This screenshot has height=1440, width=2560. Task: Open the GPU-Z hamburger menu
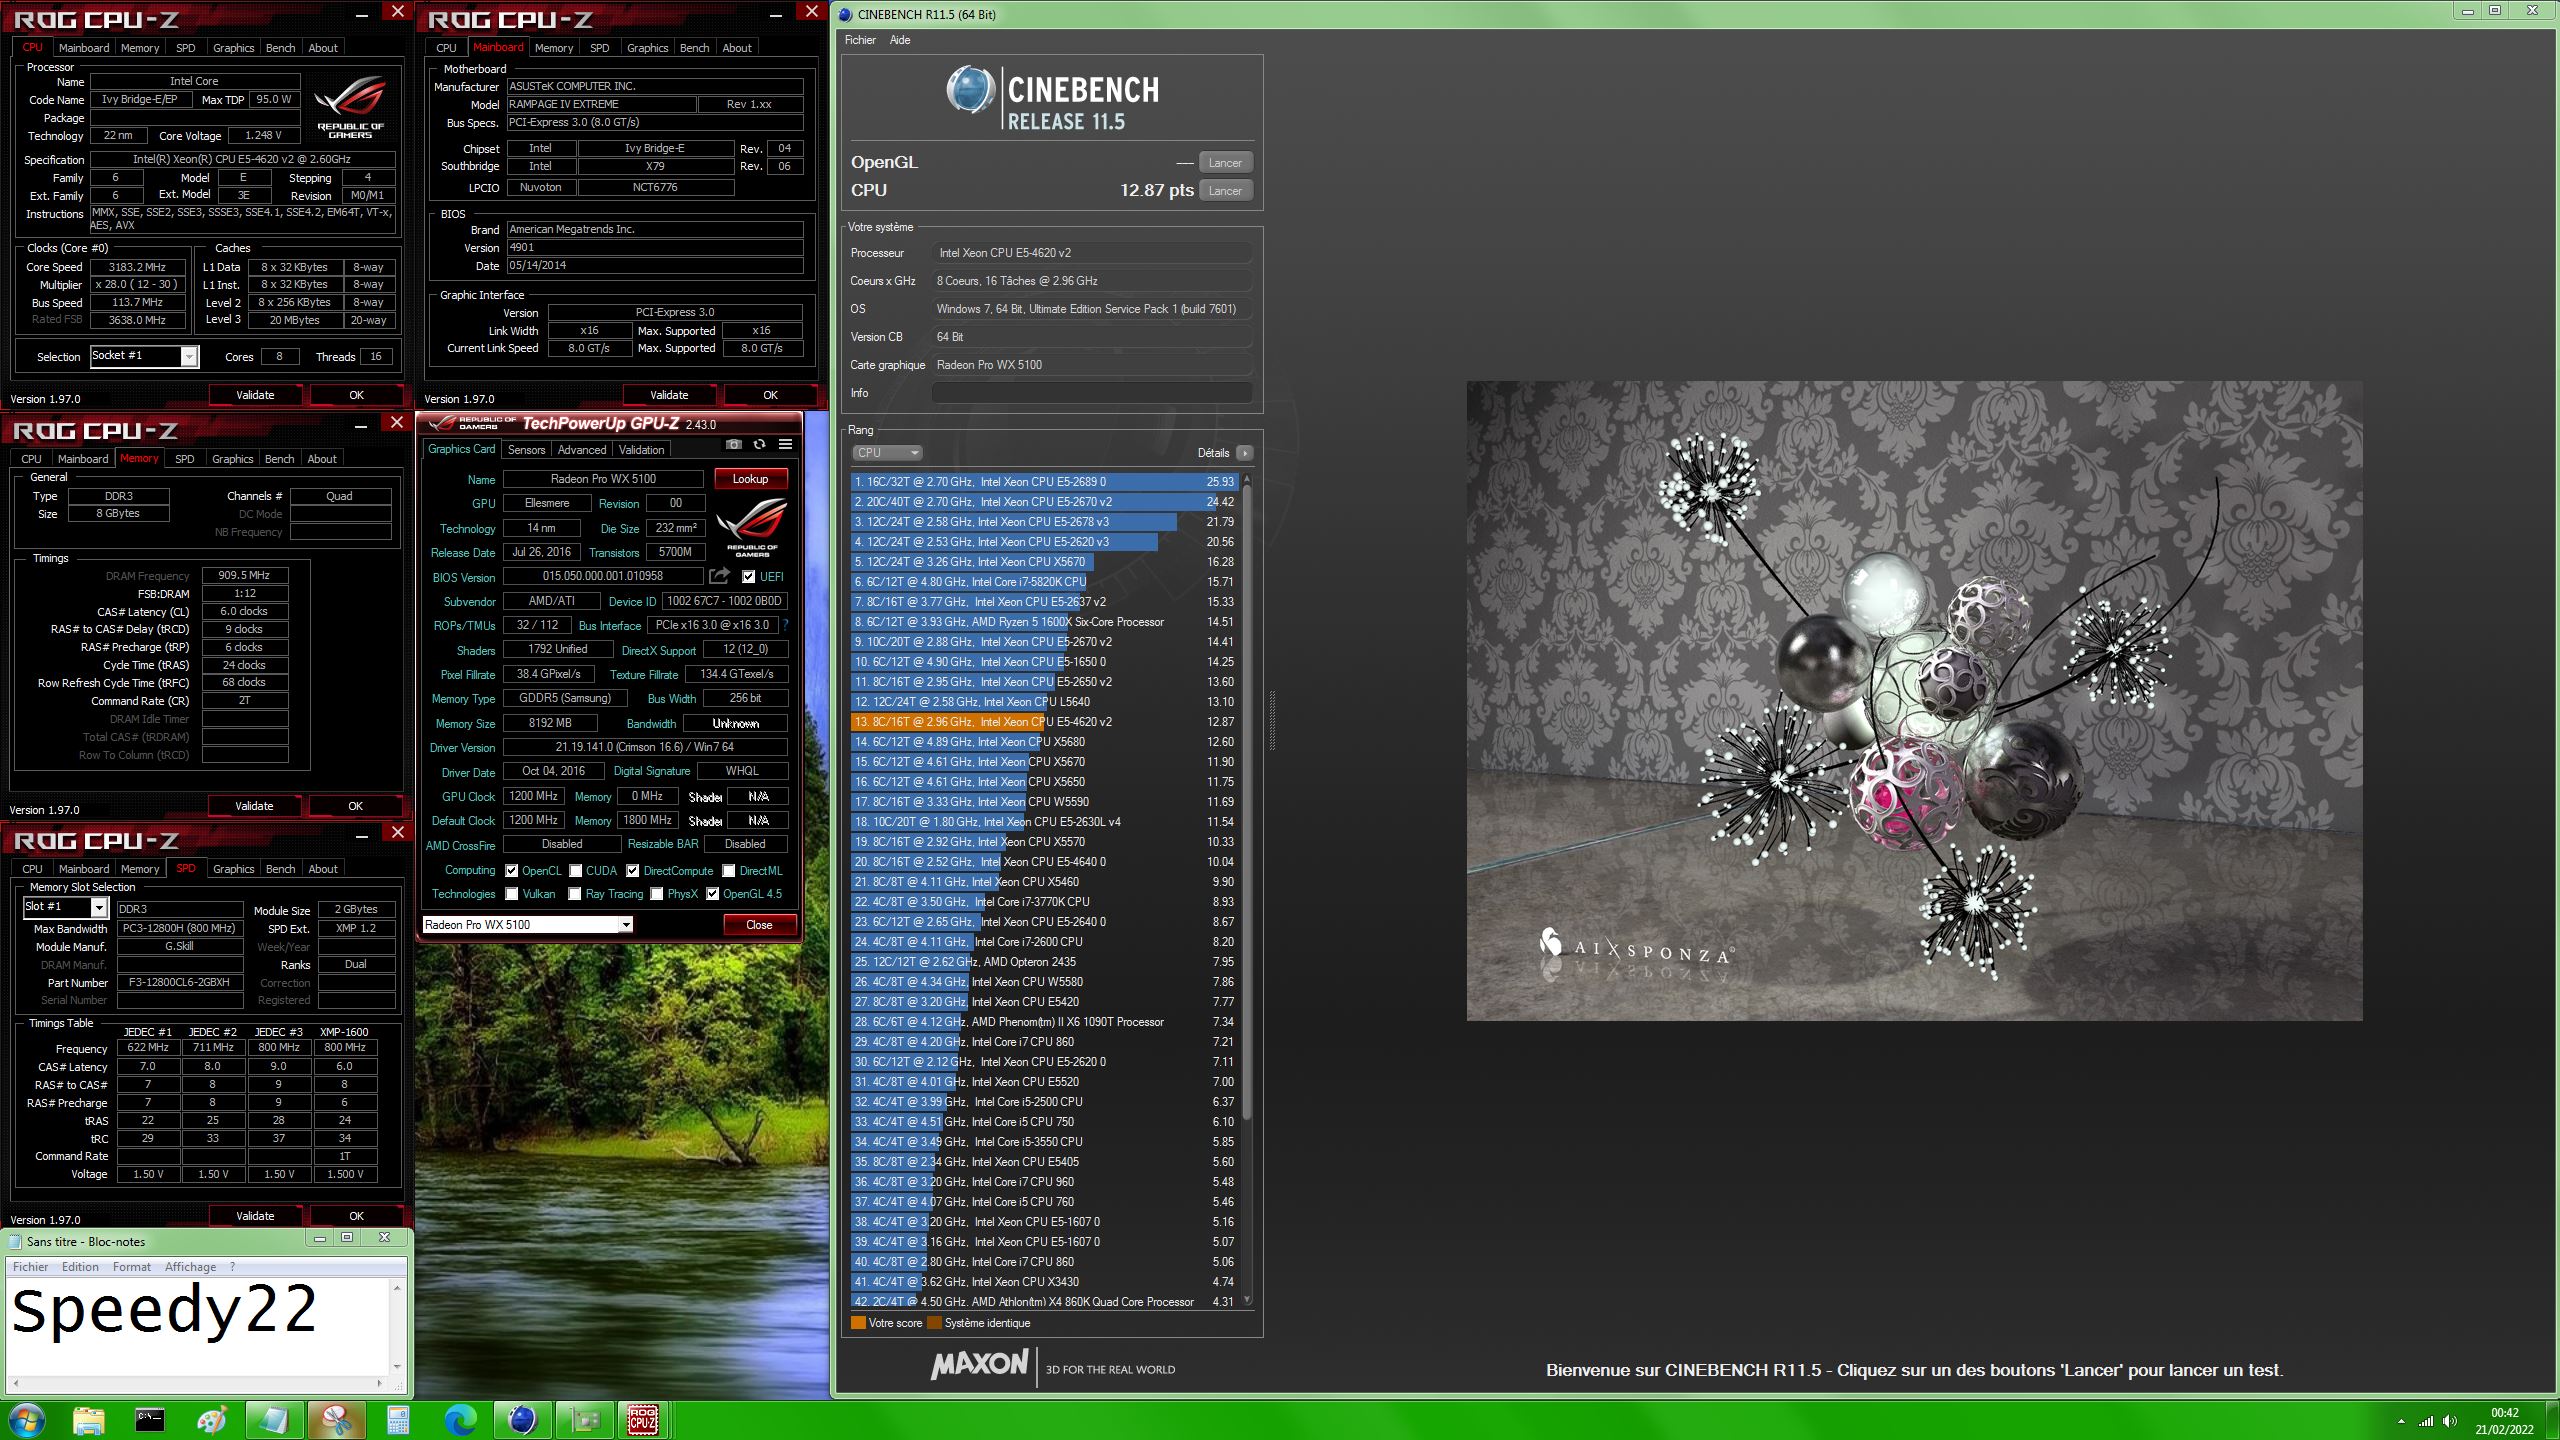786,444
